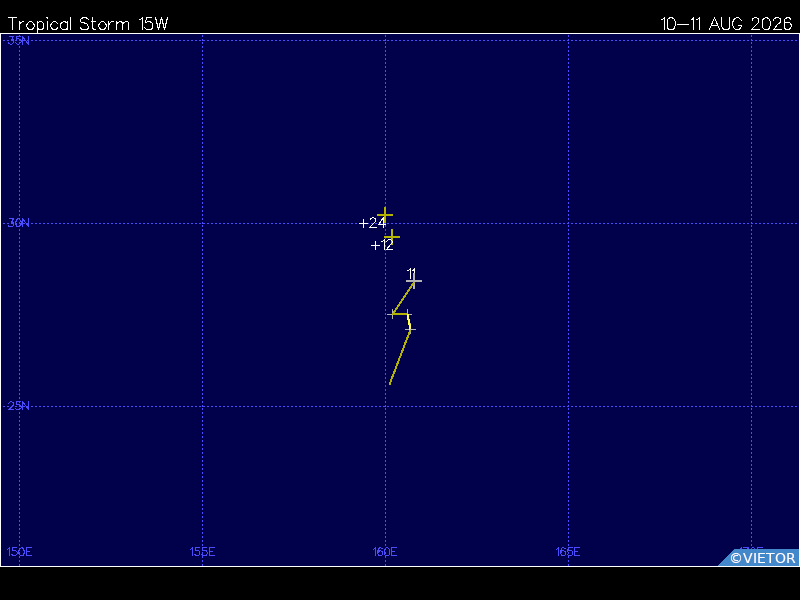Click the '10-11 AUG 2026' date label
Screen dimensions: 800x600
726,24
